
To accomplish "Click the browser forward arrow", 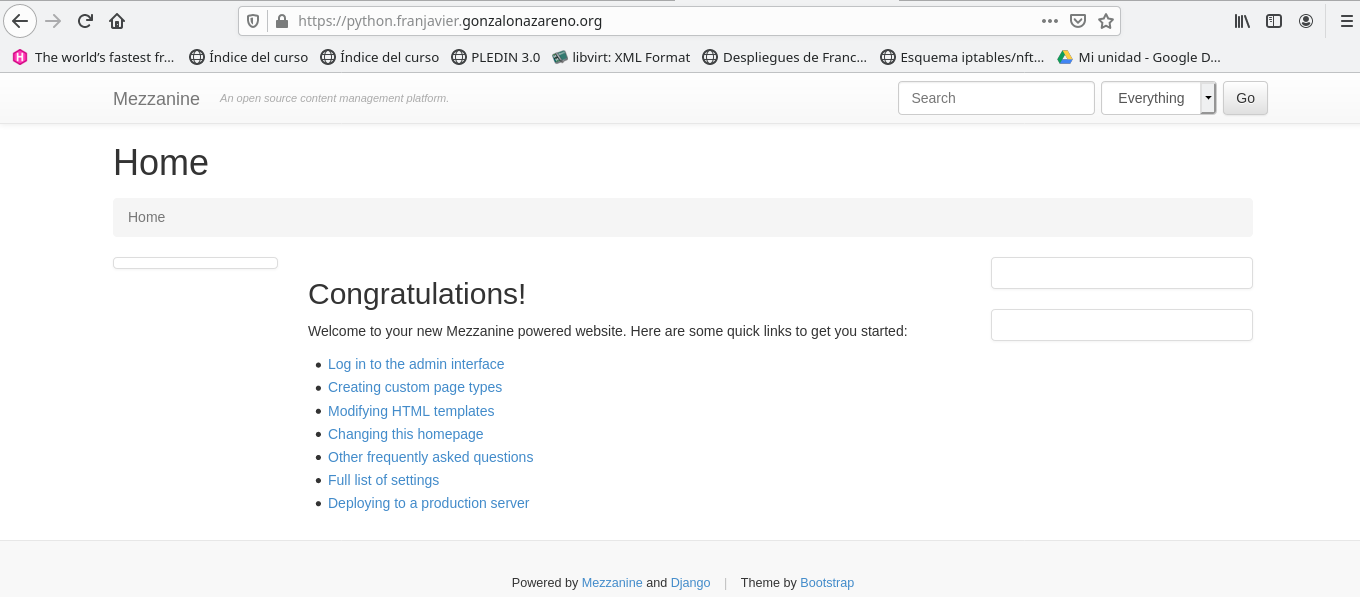I will pyautogui.click(x=54, y=21).
